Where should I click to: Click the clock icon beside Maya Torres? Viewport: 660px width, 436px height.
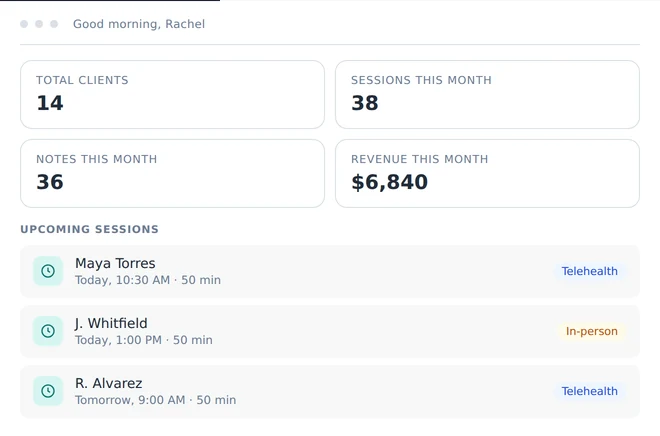pyautogui.click(x=48, y=271)
